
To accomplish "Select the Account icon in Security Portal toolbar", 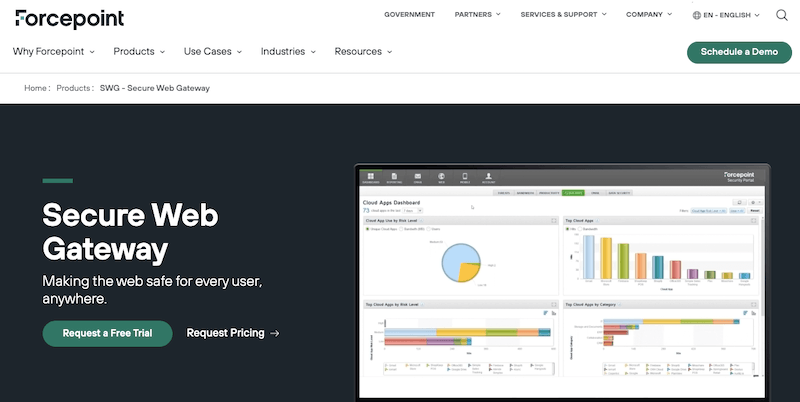I will click(x=488, y=178).
